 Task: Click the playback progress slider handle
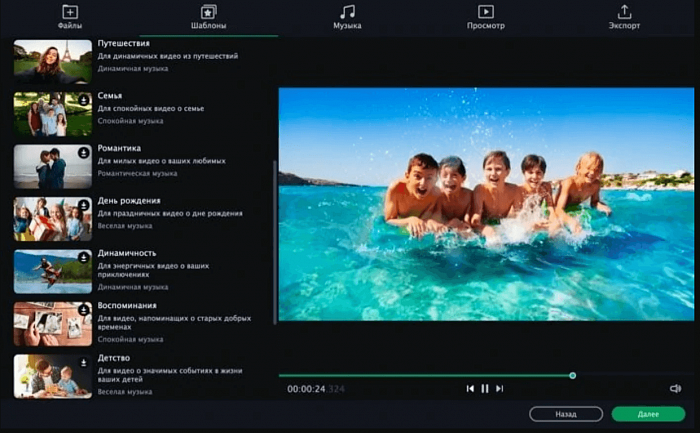[572, 375]
